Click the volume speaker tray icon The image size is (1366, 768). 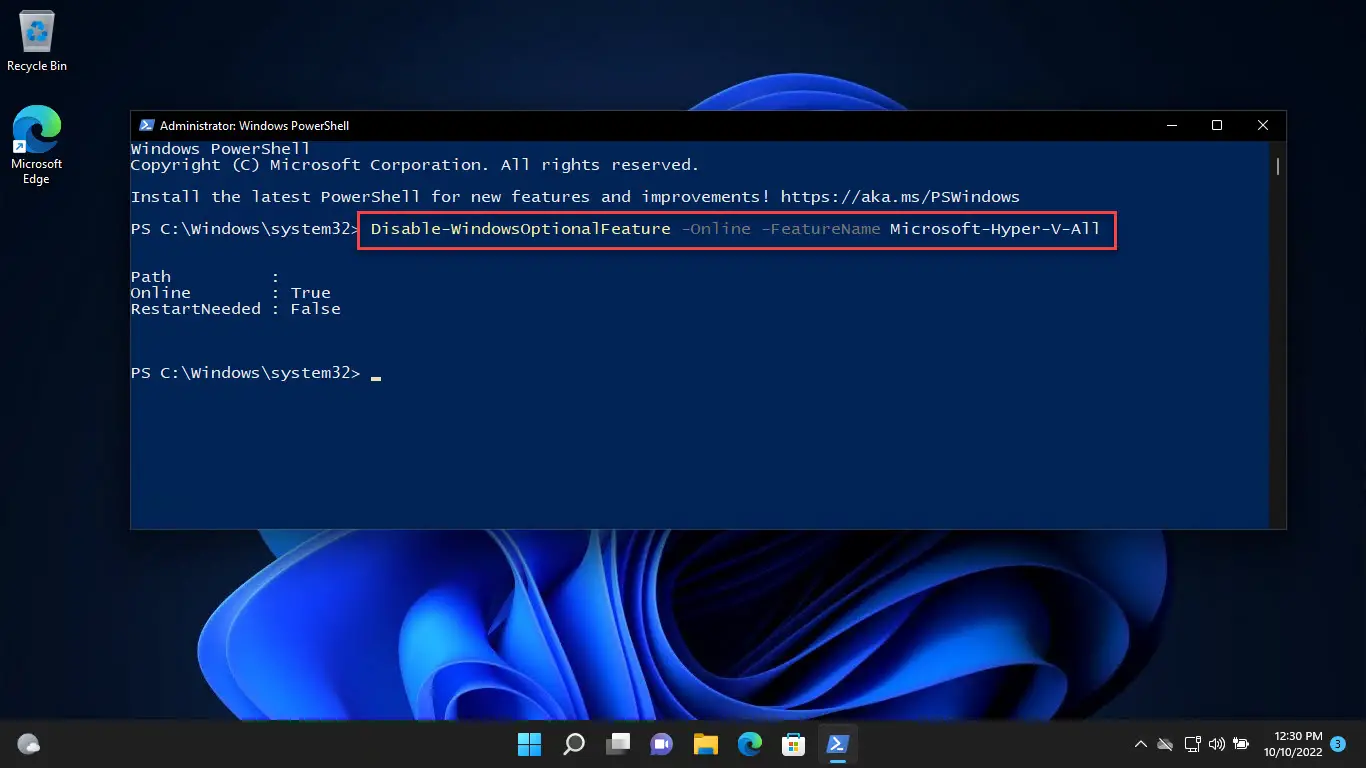[x=1217, y=744]
